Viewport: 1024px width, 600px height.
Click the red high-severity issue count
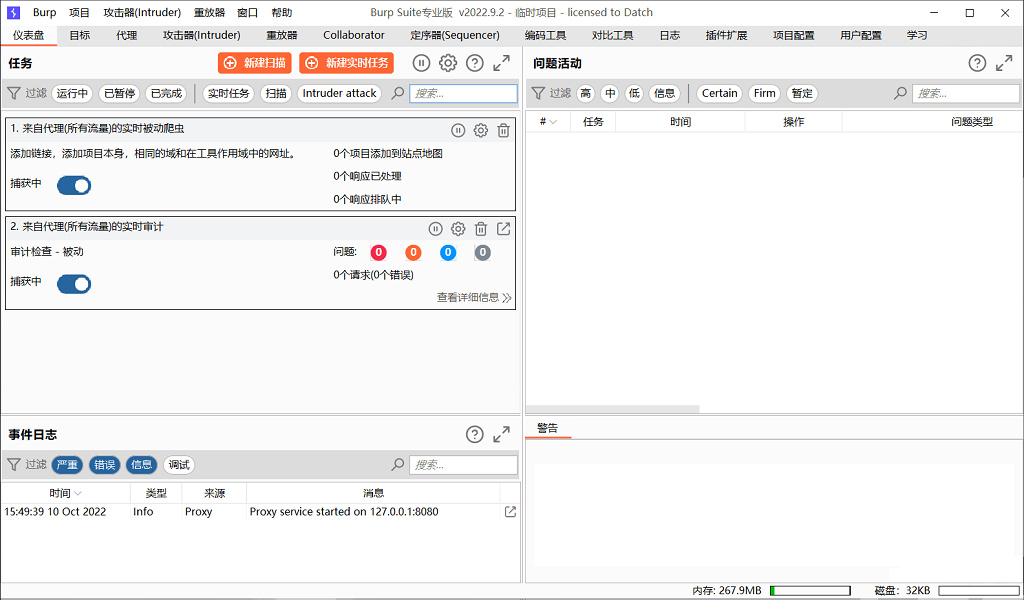tap(378, 253)
